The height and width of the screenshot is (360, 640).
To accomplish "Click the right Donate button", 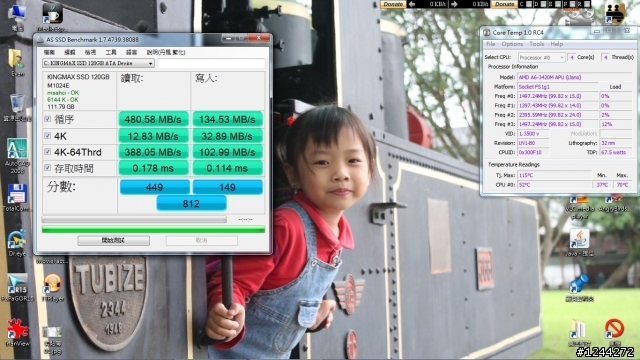I will pos(504,4).
